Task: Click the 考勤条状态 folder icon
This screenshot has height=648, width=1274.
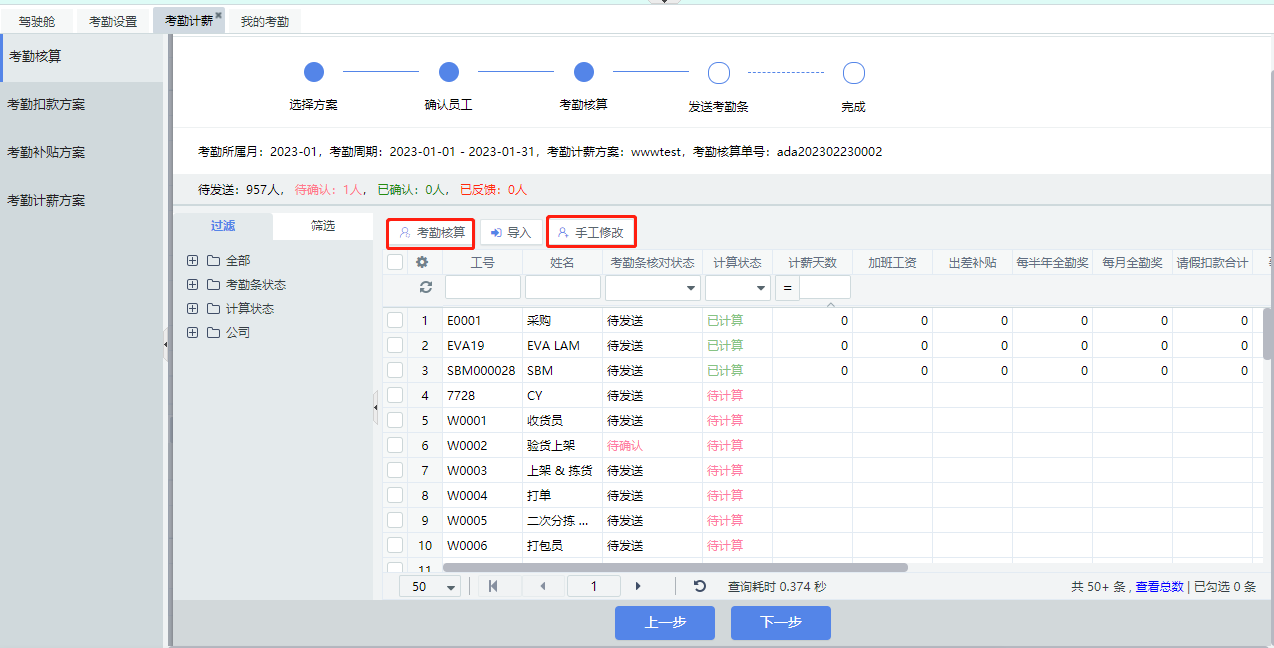Action: point(213,284)
